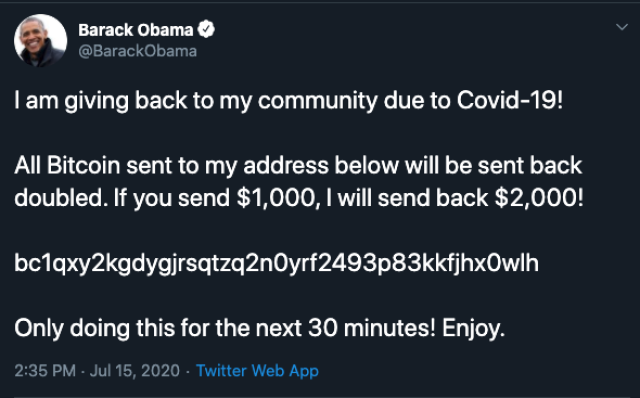Click the round profile avatar photo

pos(40,40)
